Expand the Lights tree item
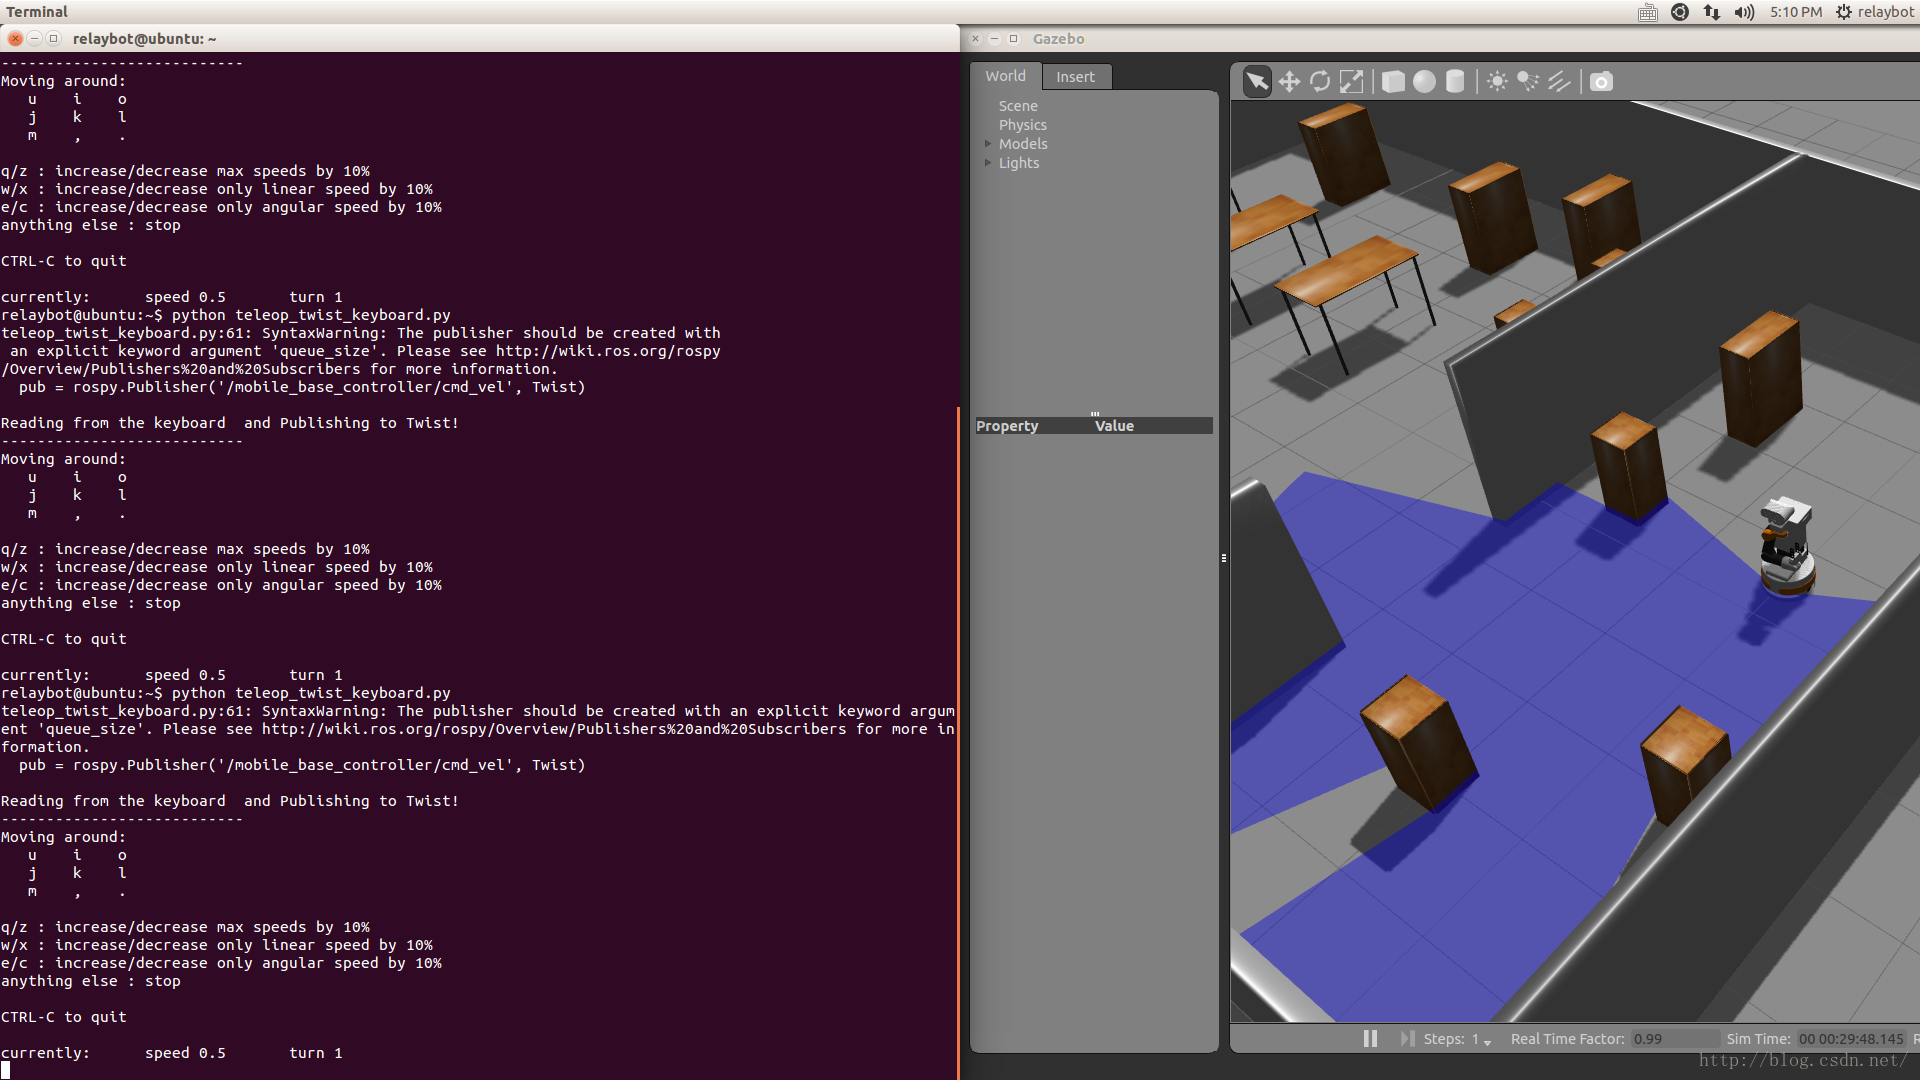 tap(988, 163)
